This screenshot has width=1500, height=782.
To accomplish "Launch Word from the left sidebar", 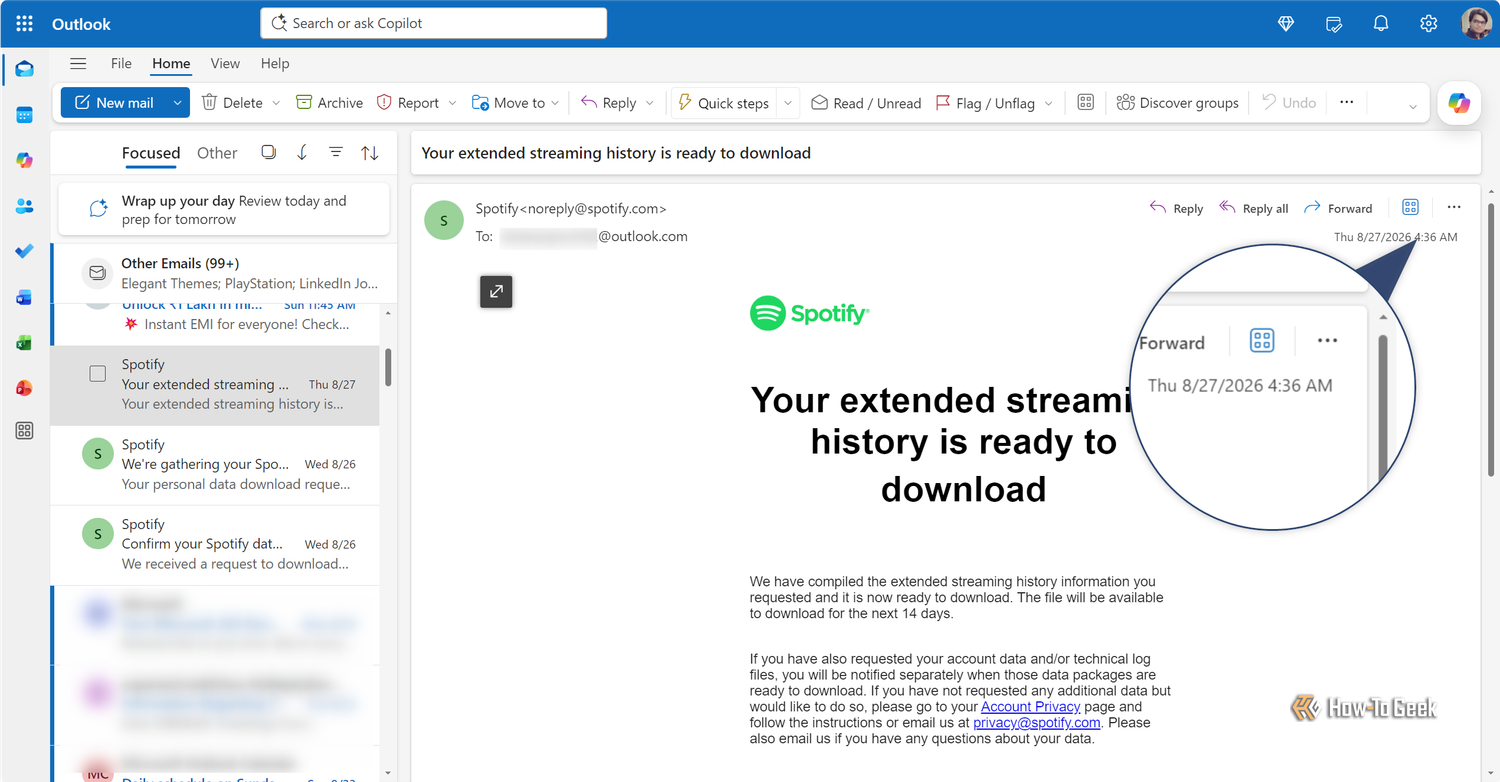I will click(25, 297).
